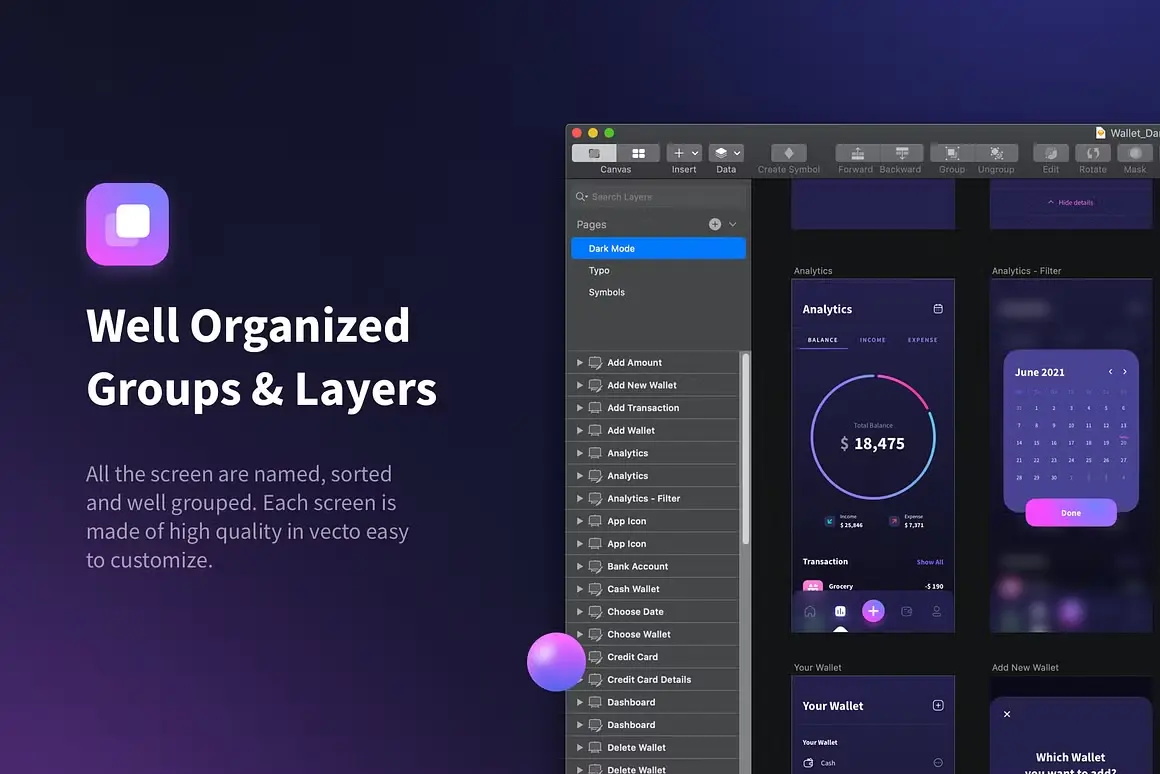This screenshot has width=1160, height=774.
Task: Click the Backward arrange icon
Action: (x=899, y=152)
